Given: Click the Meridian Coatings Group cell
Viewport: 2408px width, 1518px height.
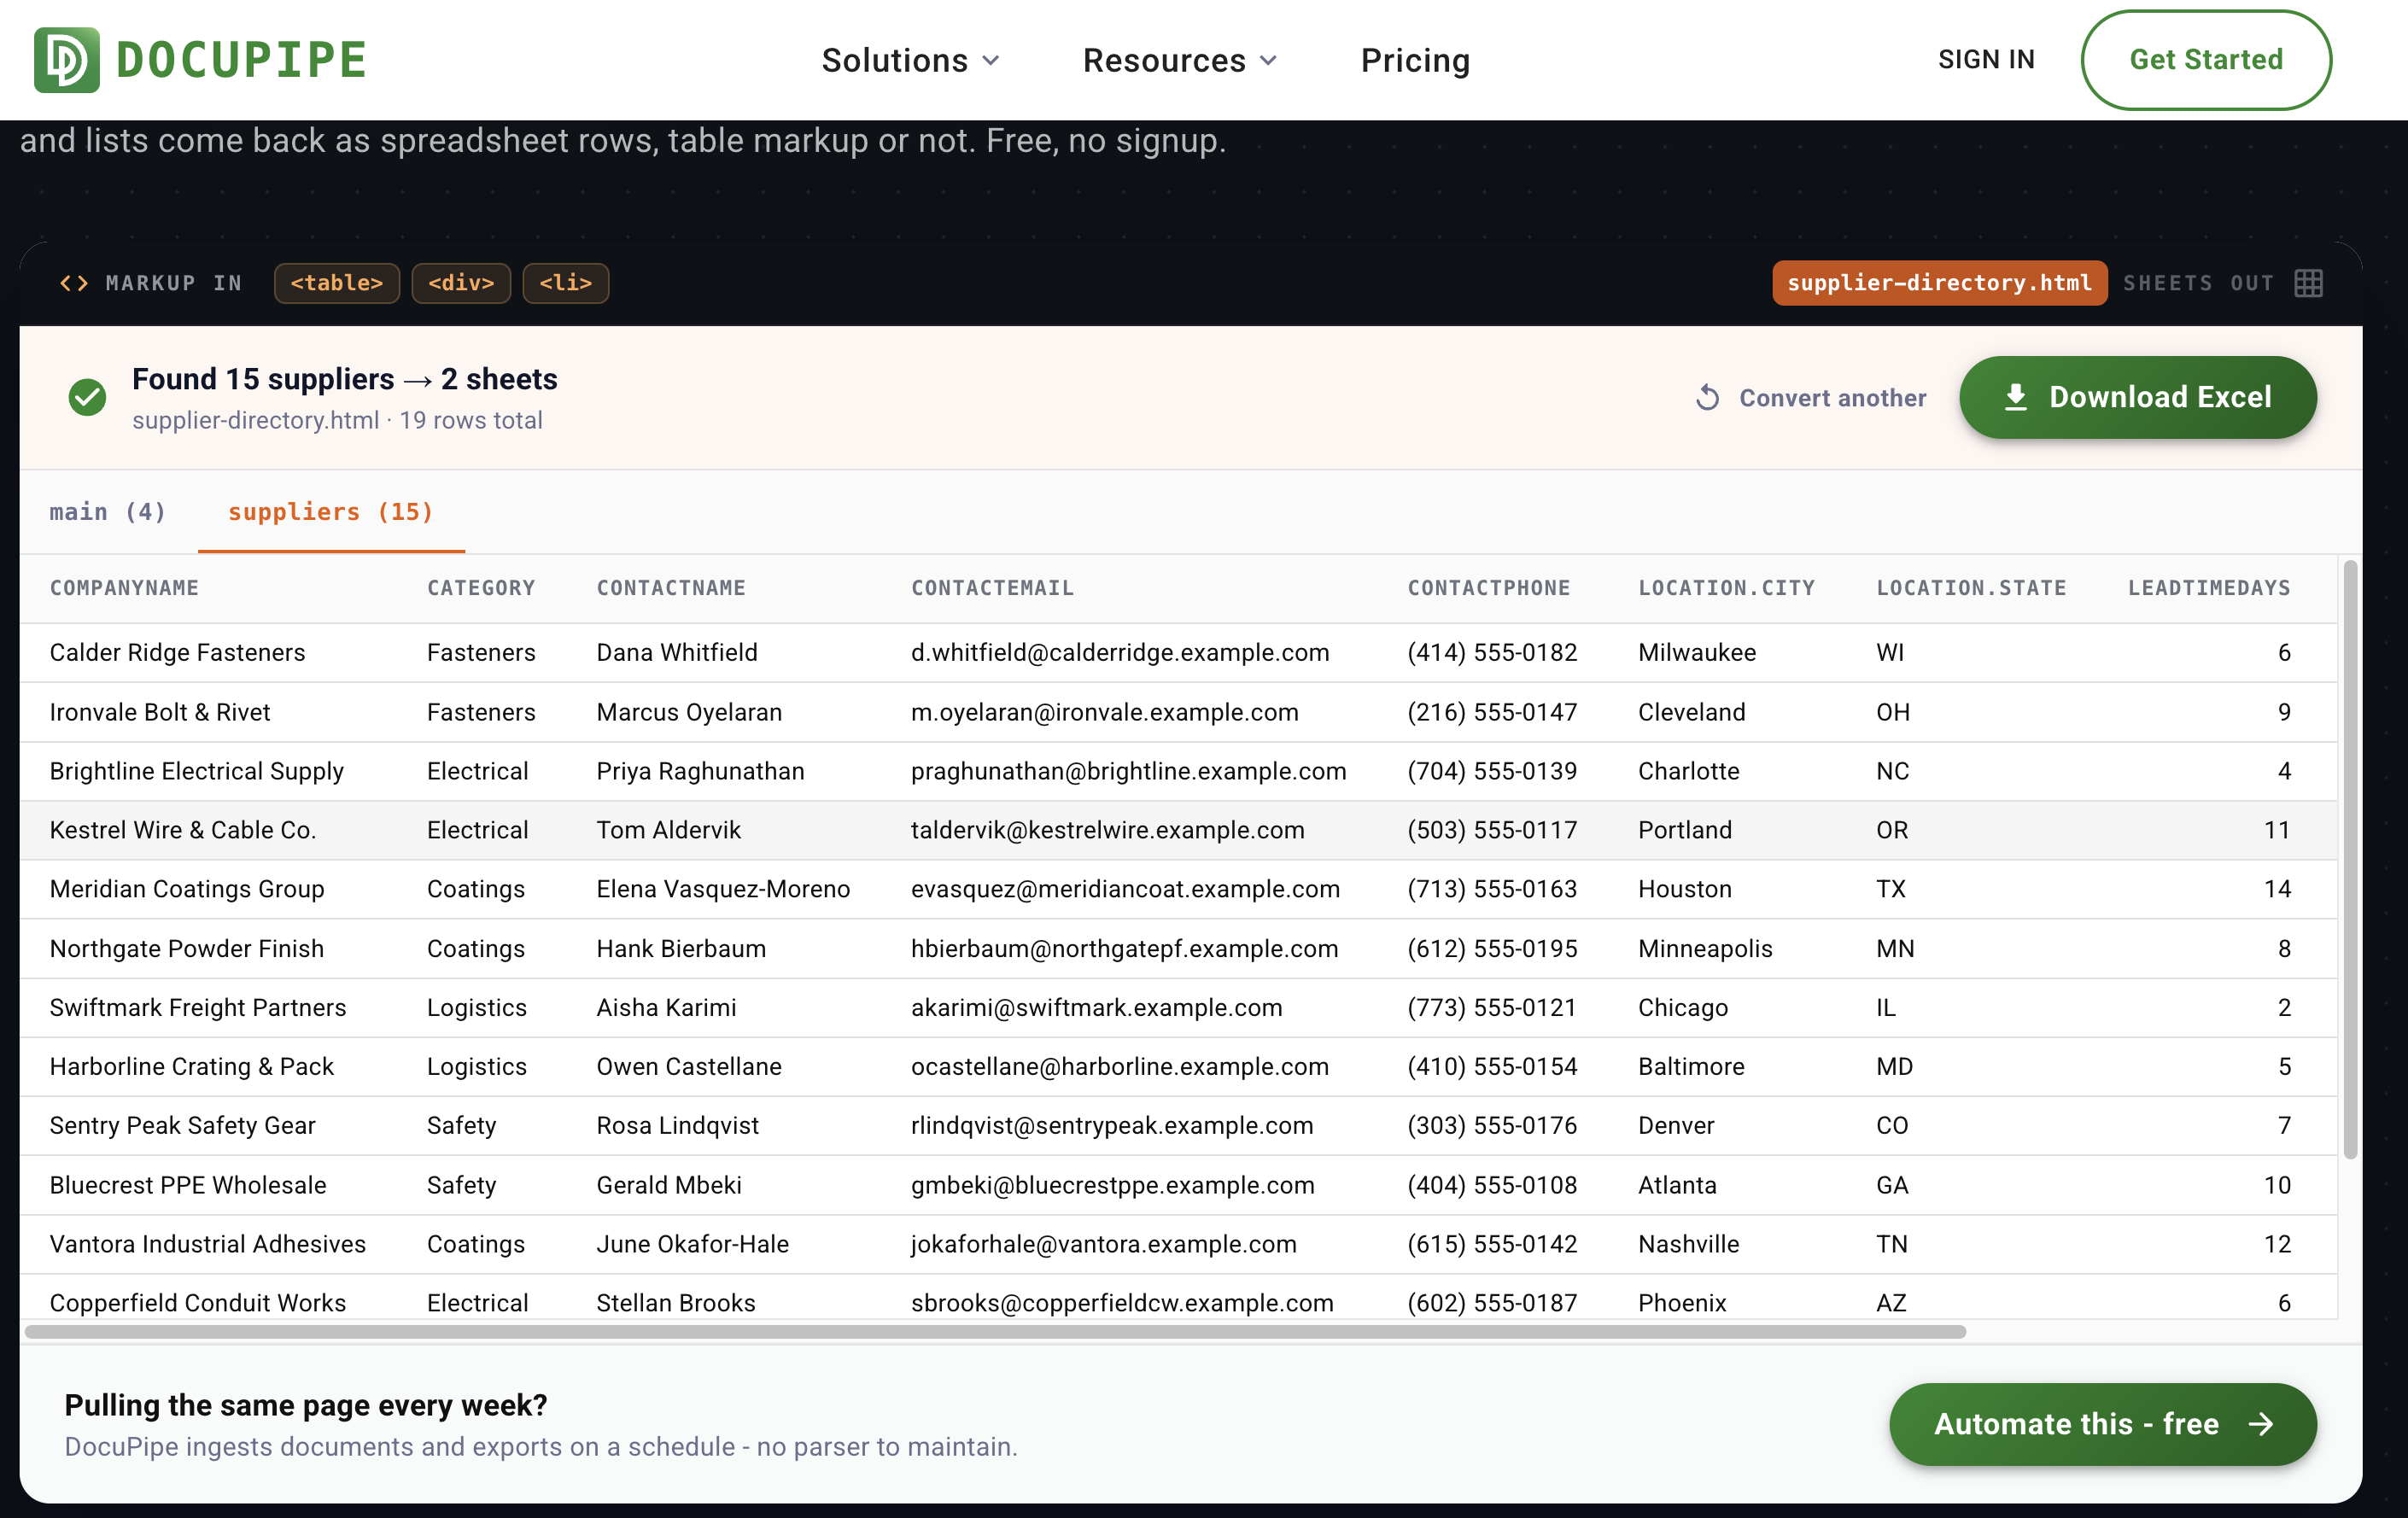Looking at the screenshot, I should click(x=187, y=889).
